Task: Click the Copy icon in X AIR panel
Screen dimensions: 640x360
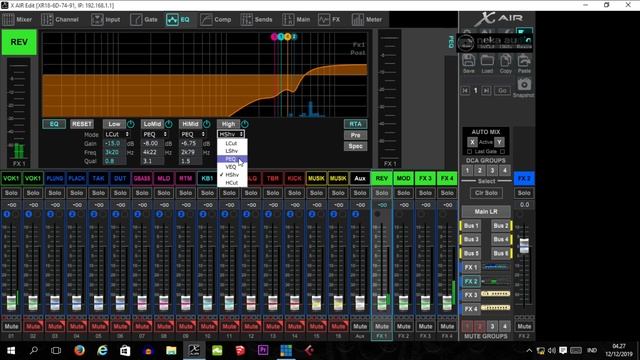Action: pyautogui.click(x=506, y=60)
